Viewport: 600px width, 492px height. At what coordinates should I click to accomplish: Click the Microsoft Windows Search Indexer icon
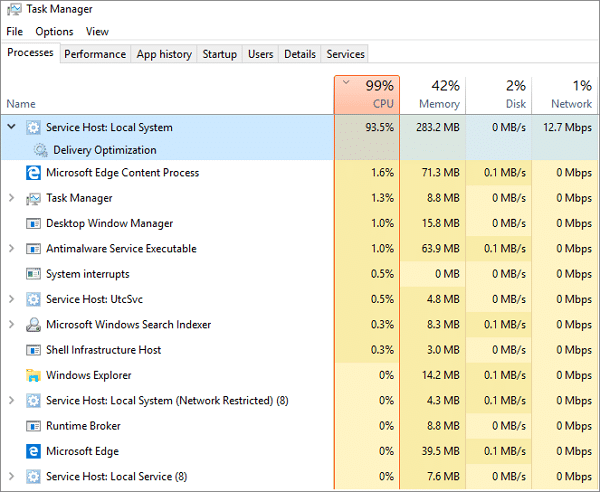click(x=33, y=324)
